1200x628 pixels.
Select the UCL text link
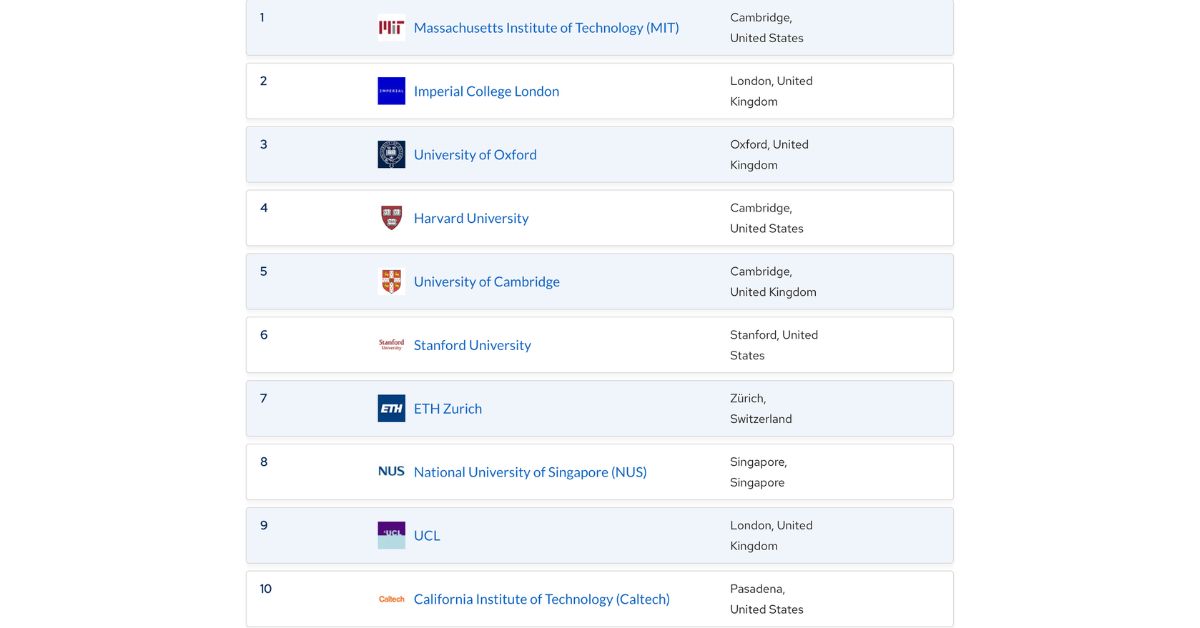point(427,536)
